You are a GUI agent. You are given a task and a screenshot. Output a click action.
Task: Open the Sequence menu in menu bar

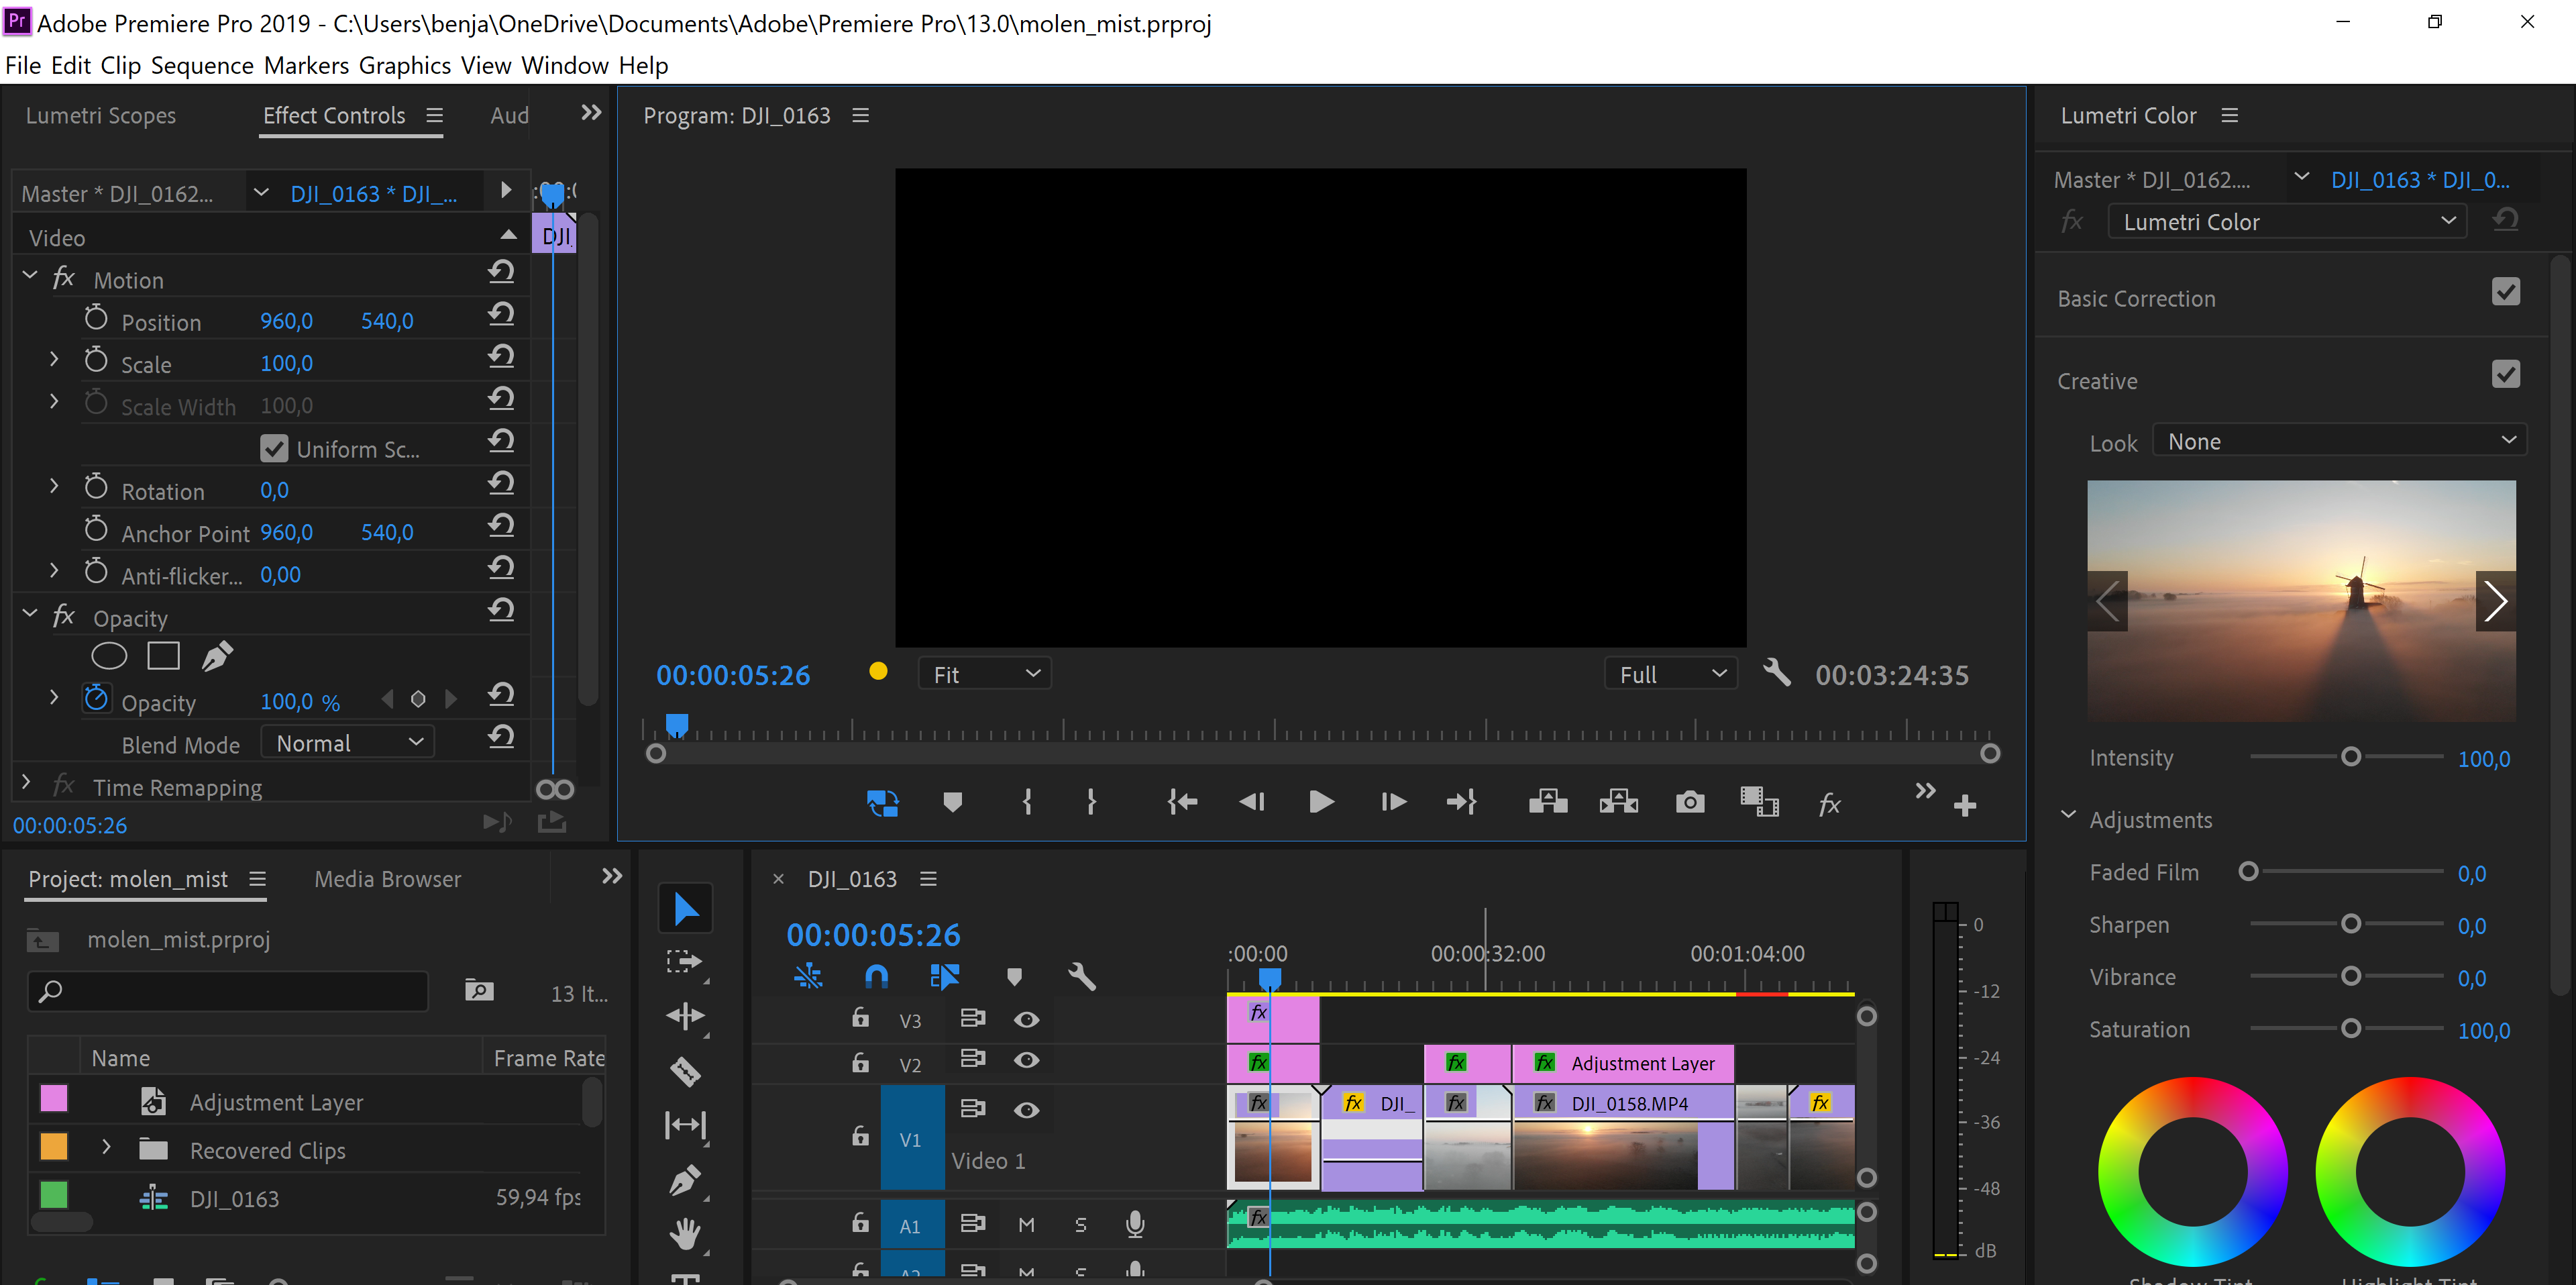click(x=201, y=64)
